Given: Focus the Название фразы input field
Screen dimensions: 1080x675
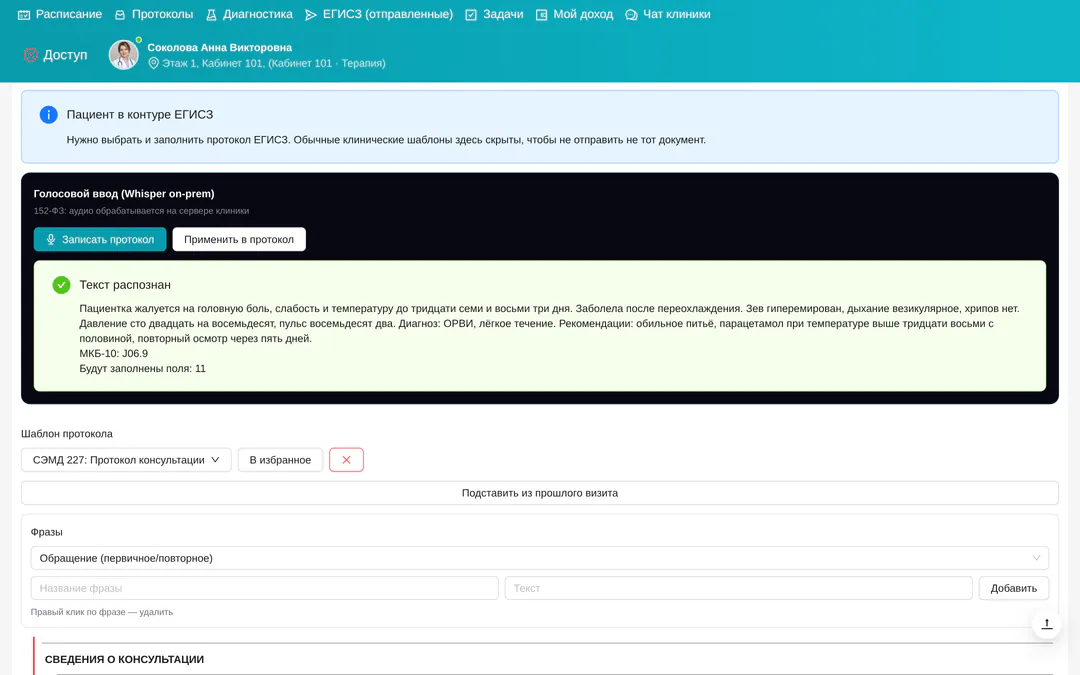Looking at the screenshot, I should tap(264, 588).
